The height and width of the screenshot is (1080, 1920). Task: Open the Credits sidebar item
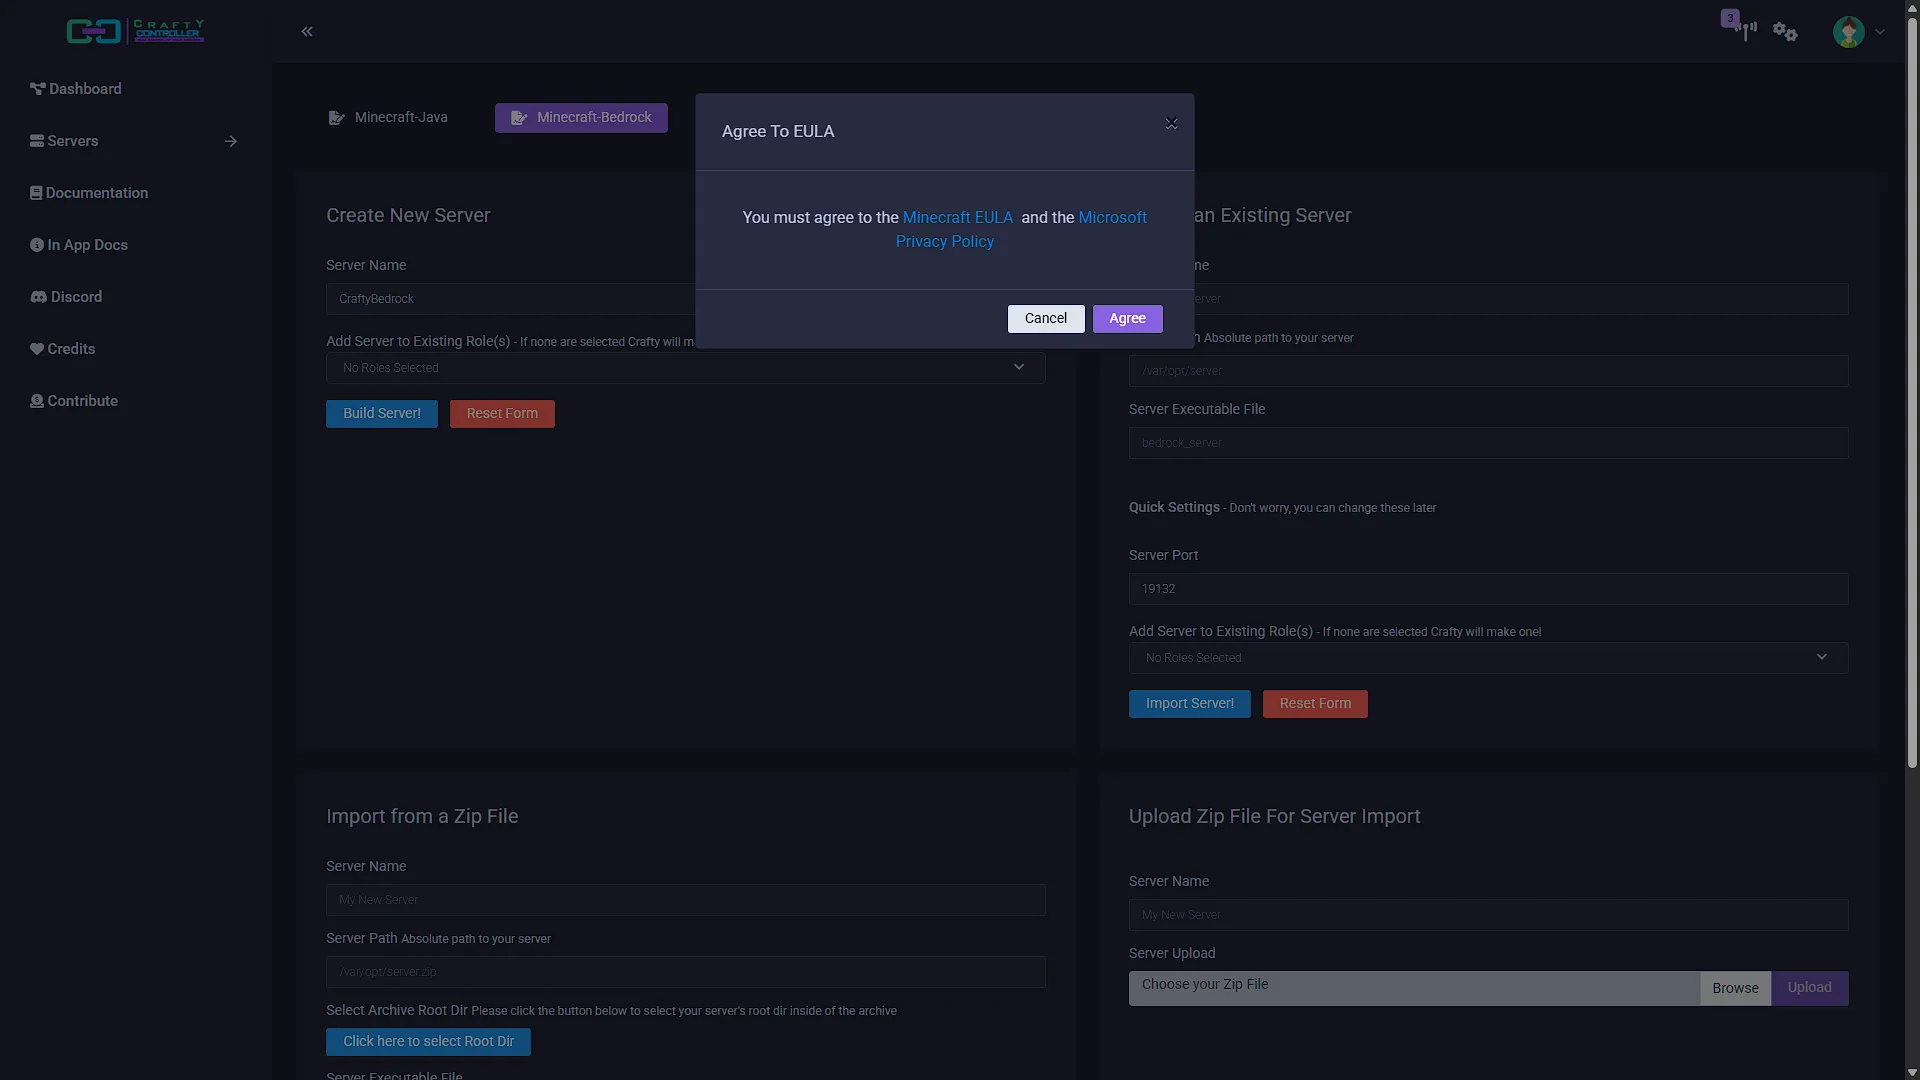tap(62, 349)
